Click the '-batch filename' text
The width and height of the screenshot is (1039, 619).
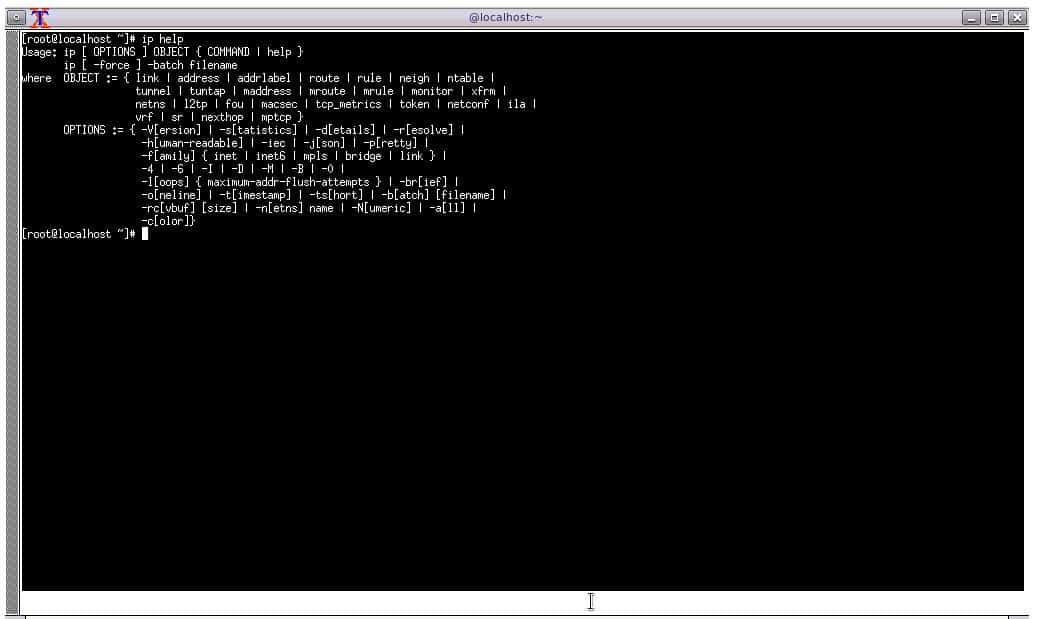coord(192,65)
